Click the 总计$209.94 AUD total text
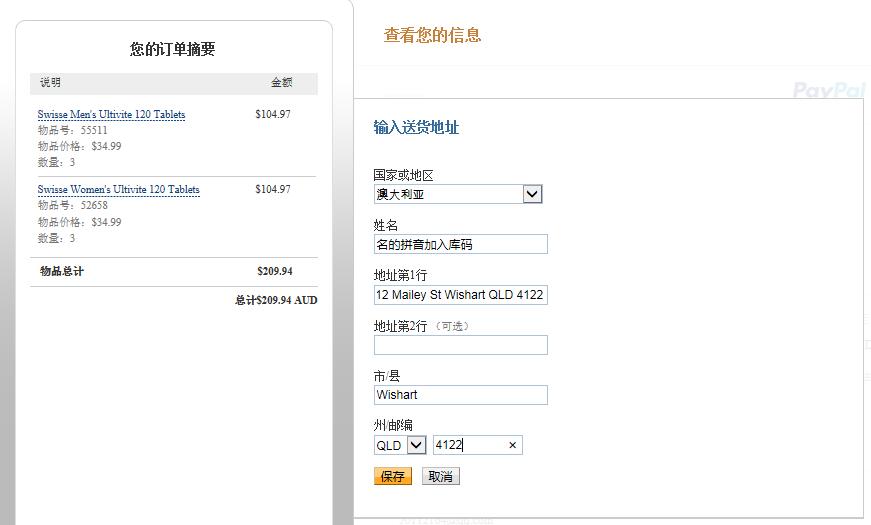Screen dimensions: 871x525 point(276,300)
